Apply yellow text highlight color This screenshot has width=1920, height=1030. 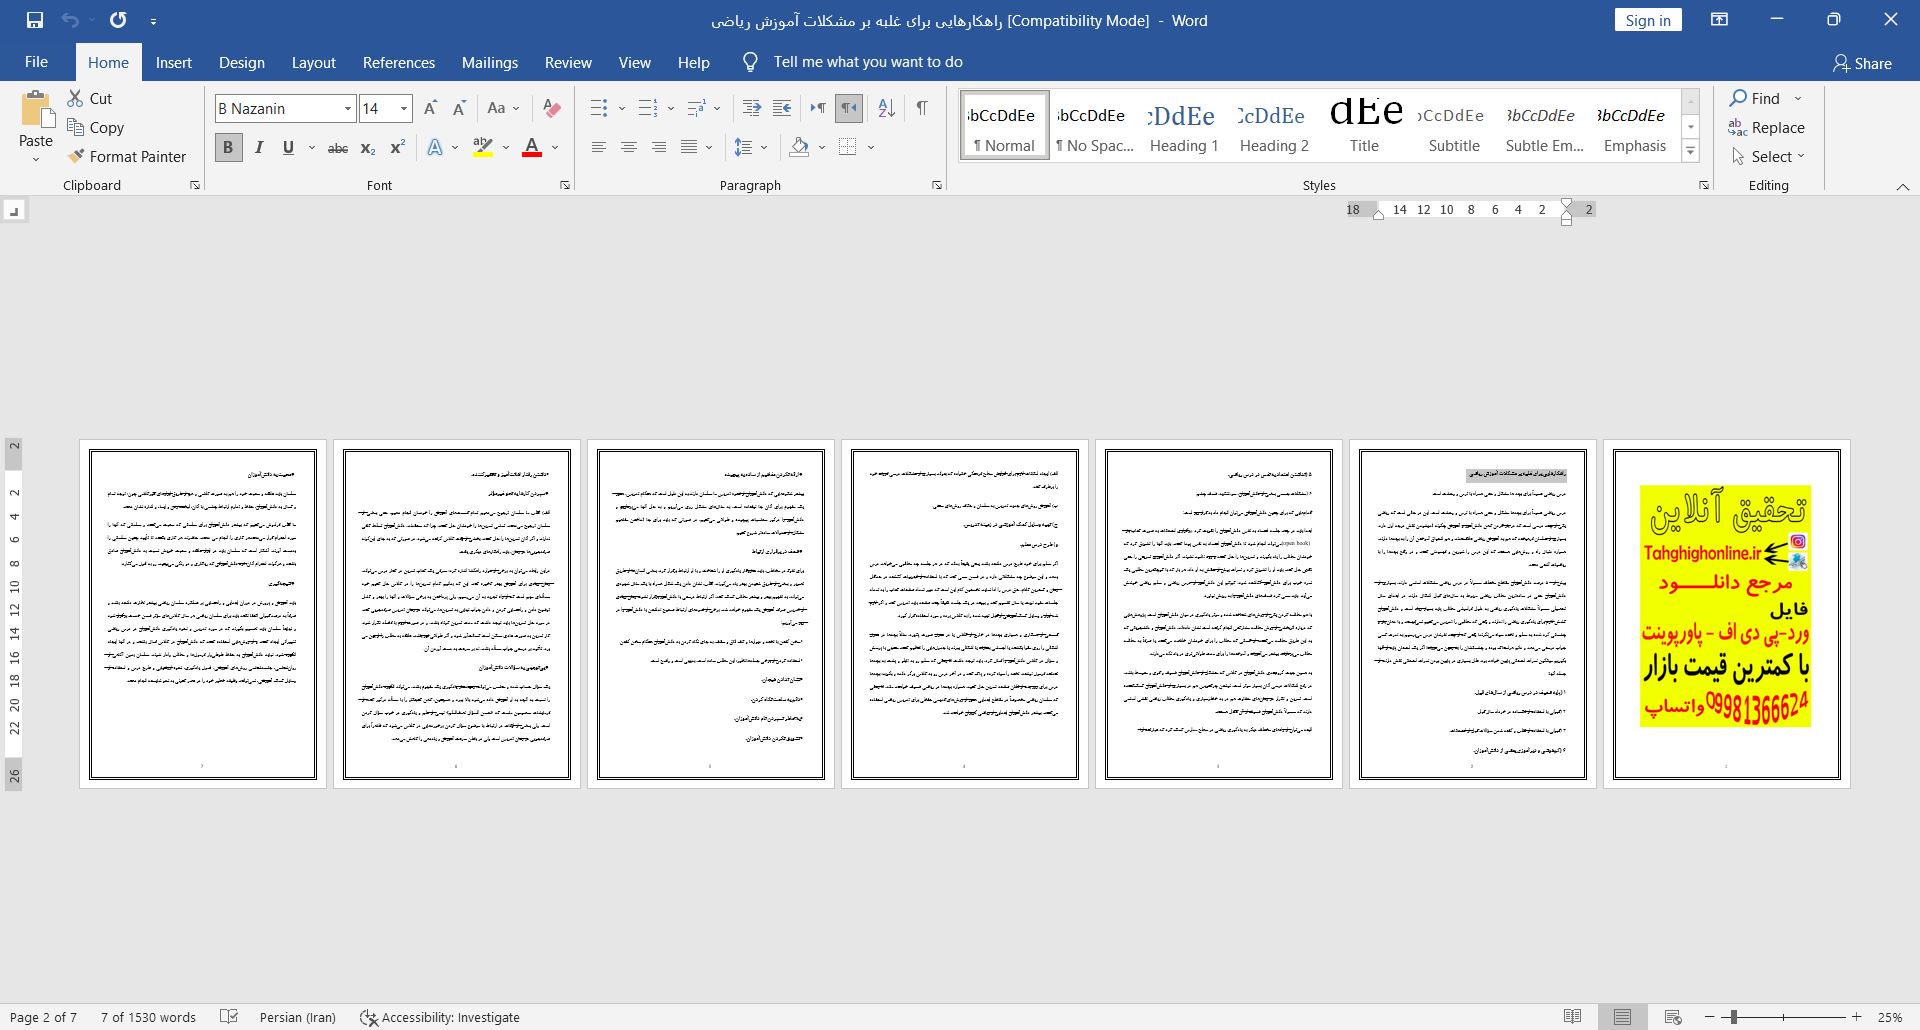[483, 148]
